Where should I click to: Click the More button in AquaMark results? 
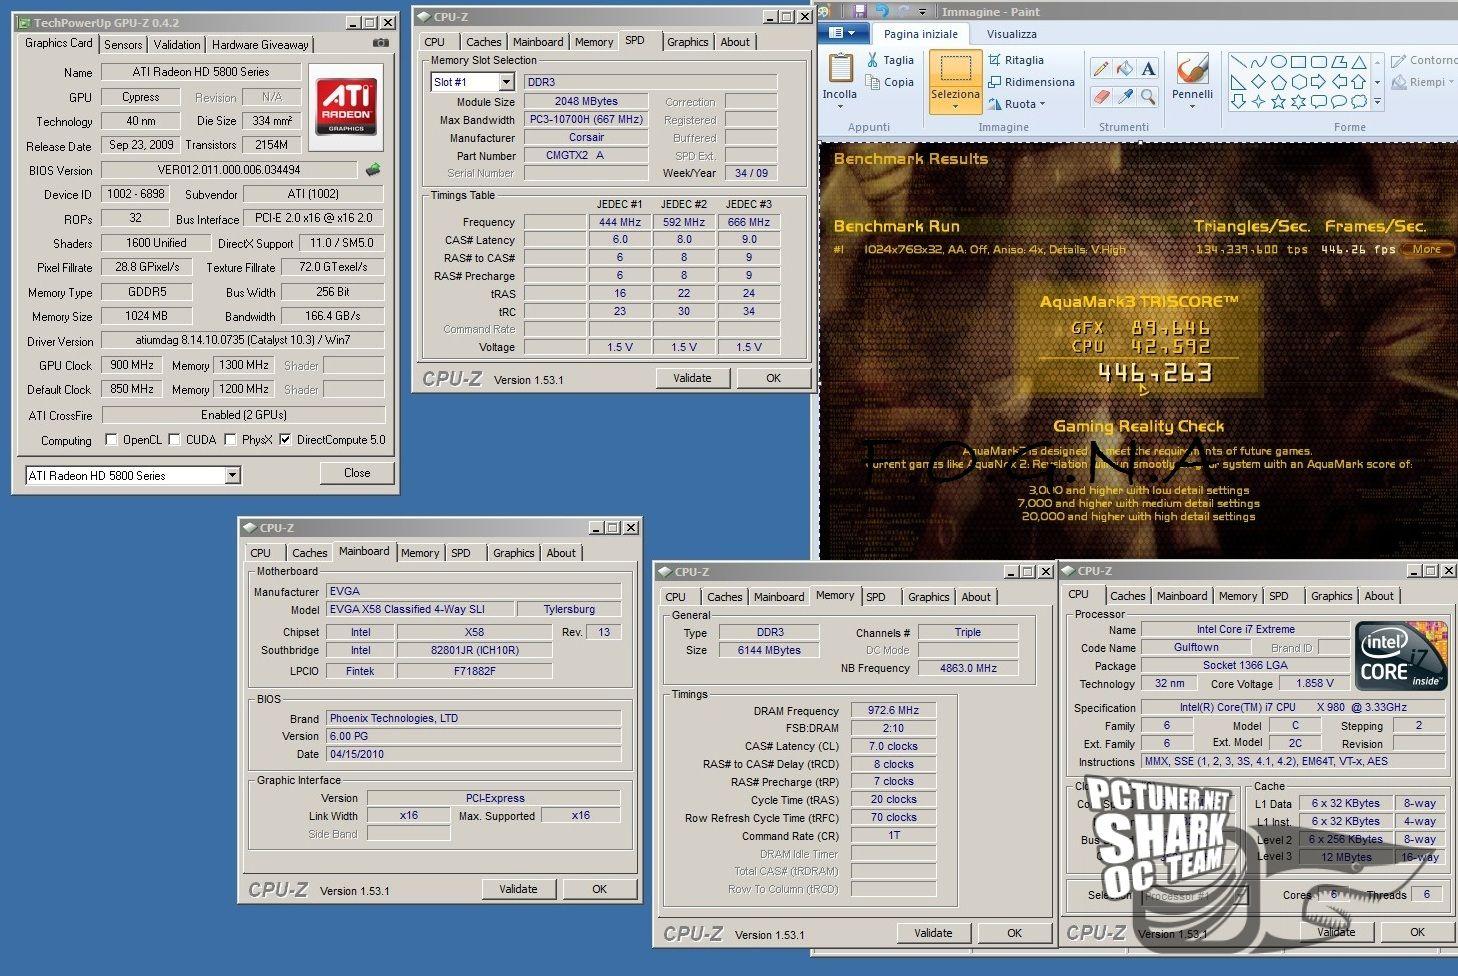1427,249
